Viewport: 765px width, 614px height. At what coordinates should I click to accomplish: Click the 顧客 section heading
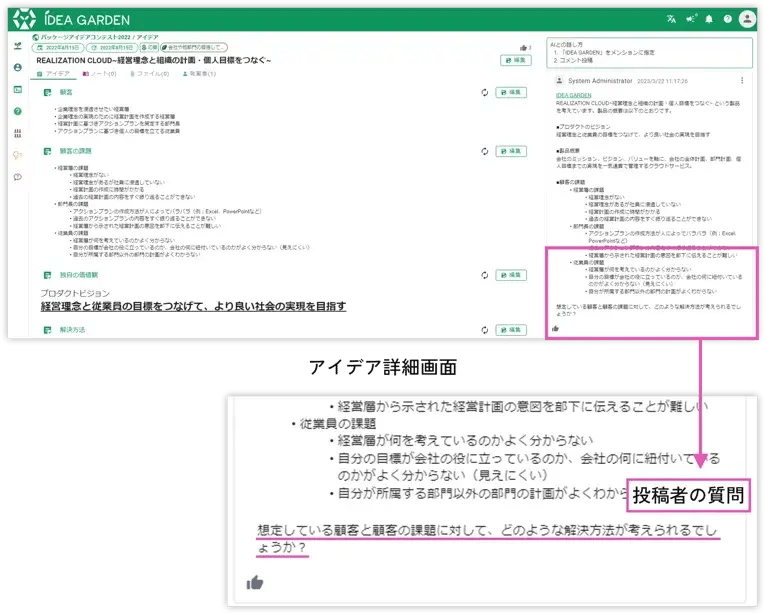66,92
